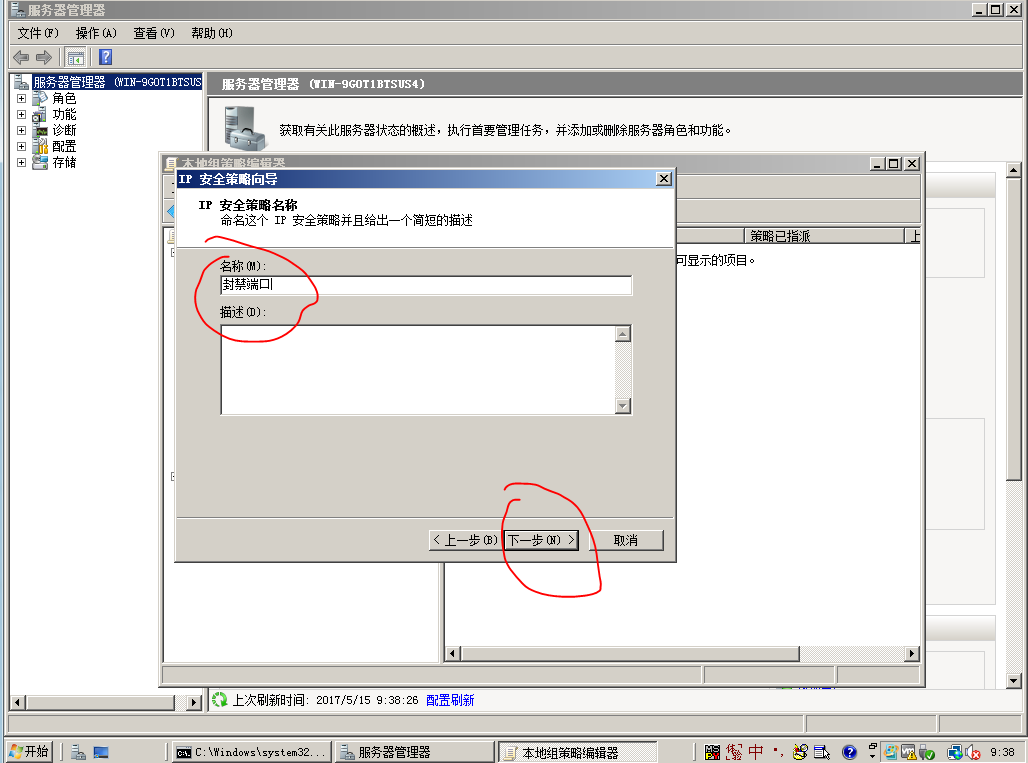The width and height of the screenshot is (1028, 763).
Task: Click the 名称 (Name) input field
Action: pos(426,286)
